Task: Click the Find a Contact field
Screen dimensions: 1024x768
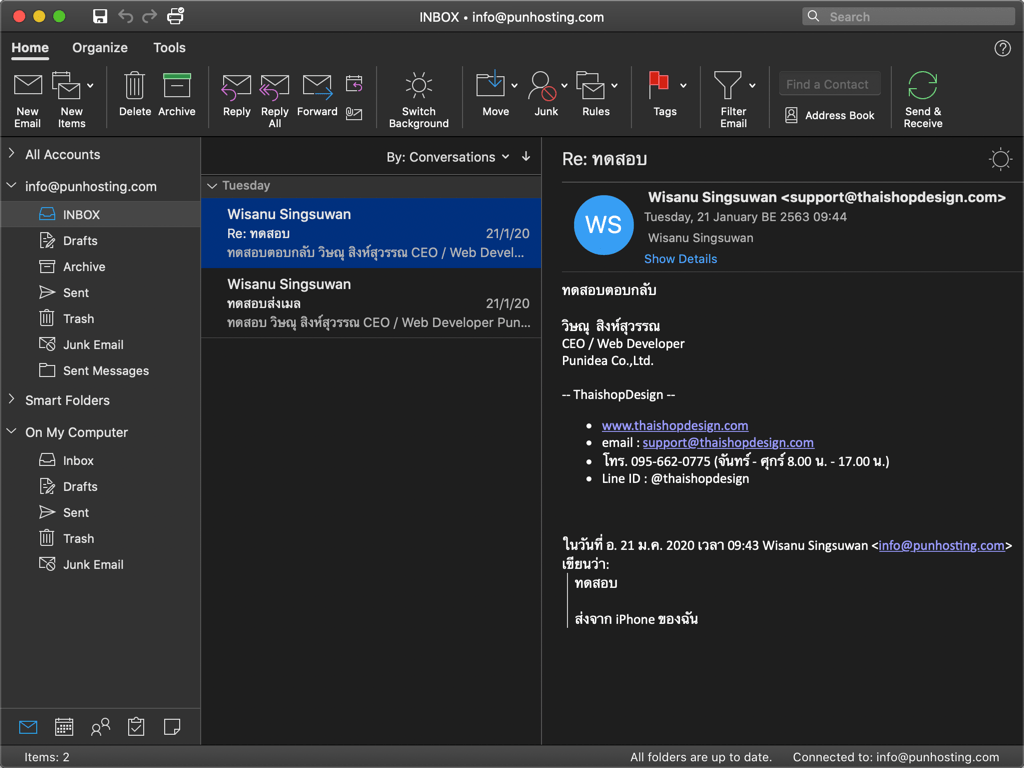Action: click(829, 85)
